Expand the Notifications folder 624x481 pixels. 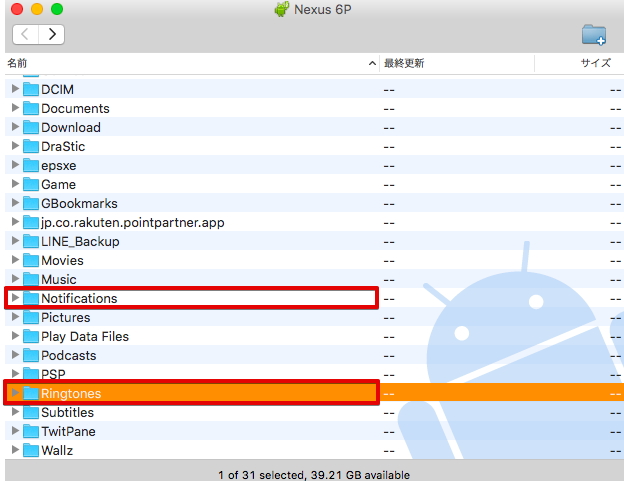coord(15,298)
